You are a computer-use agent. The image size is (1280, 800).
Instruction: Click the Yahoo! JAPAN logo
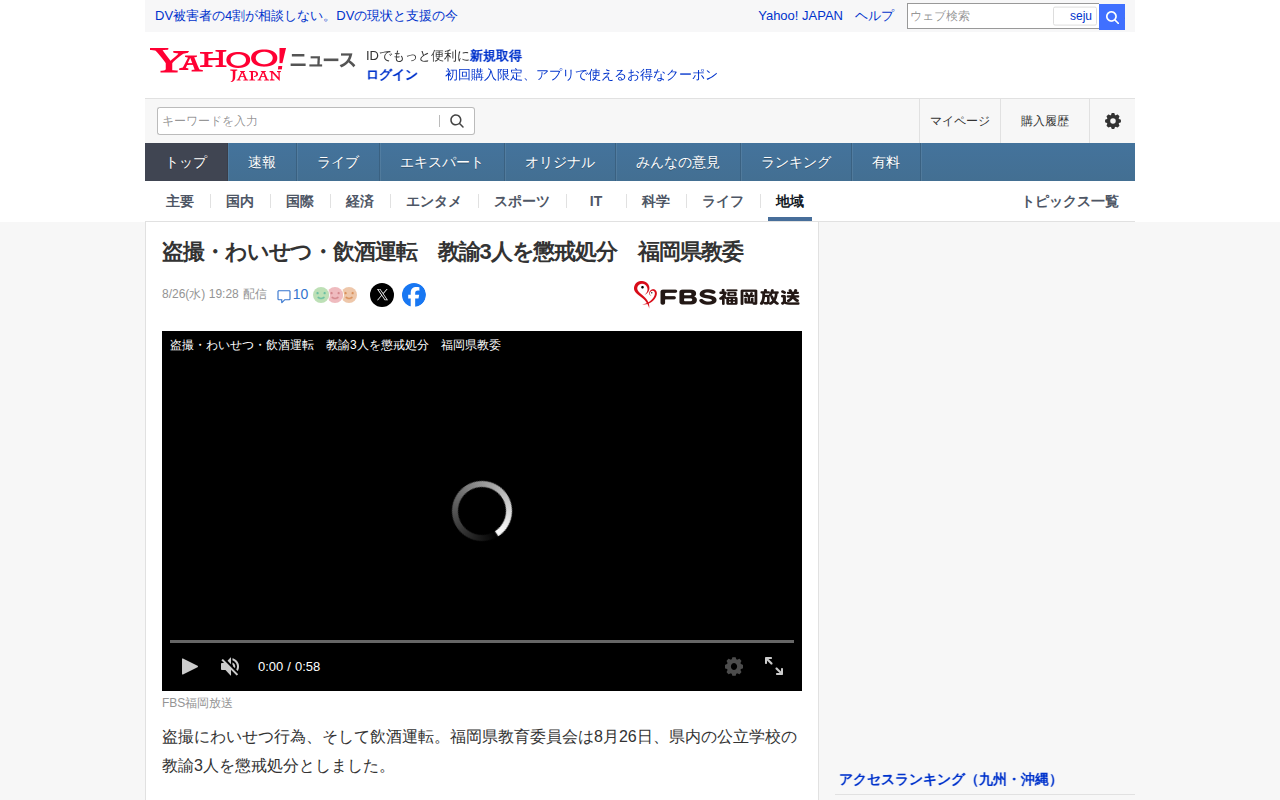point(218,64)
